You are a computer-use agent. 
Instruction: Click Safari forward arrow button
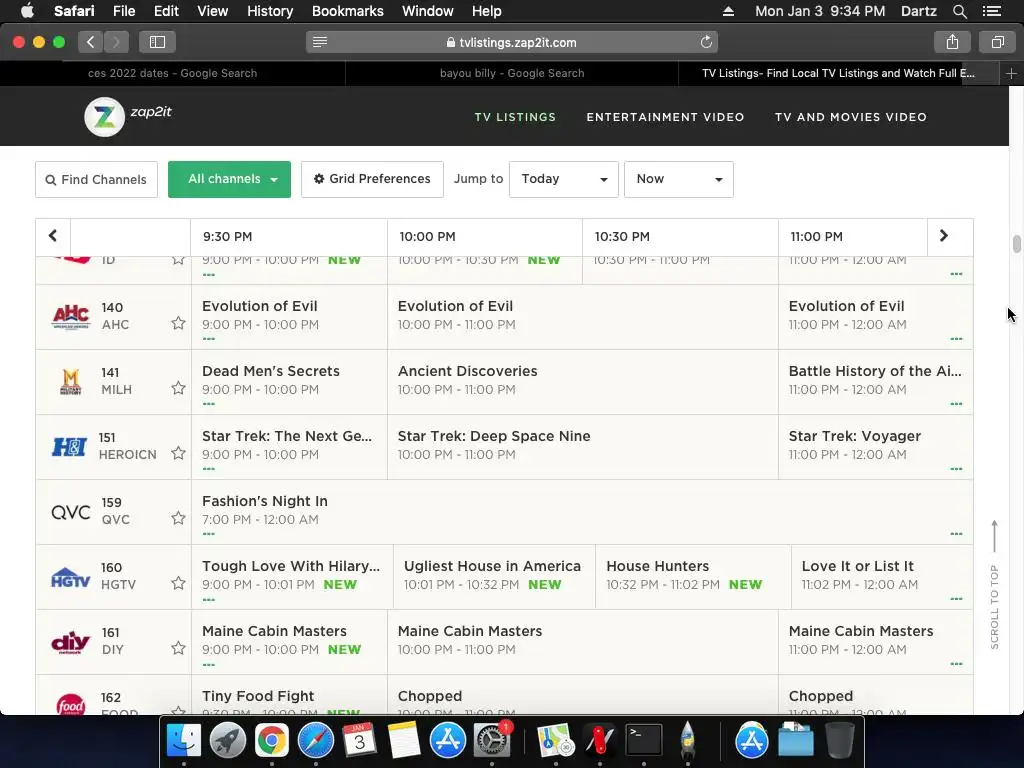(x=116, y=42)
